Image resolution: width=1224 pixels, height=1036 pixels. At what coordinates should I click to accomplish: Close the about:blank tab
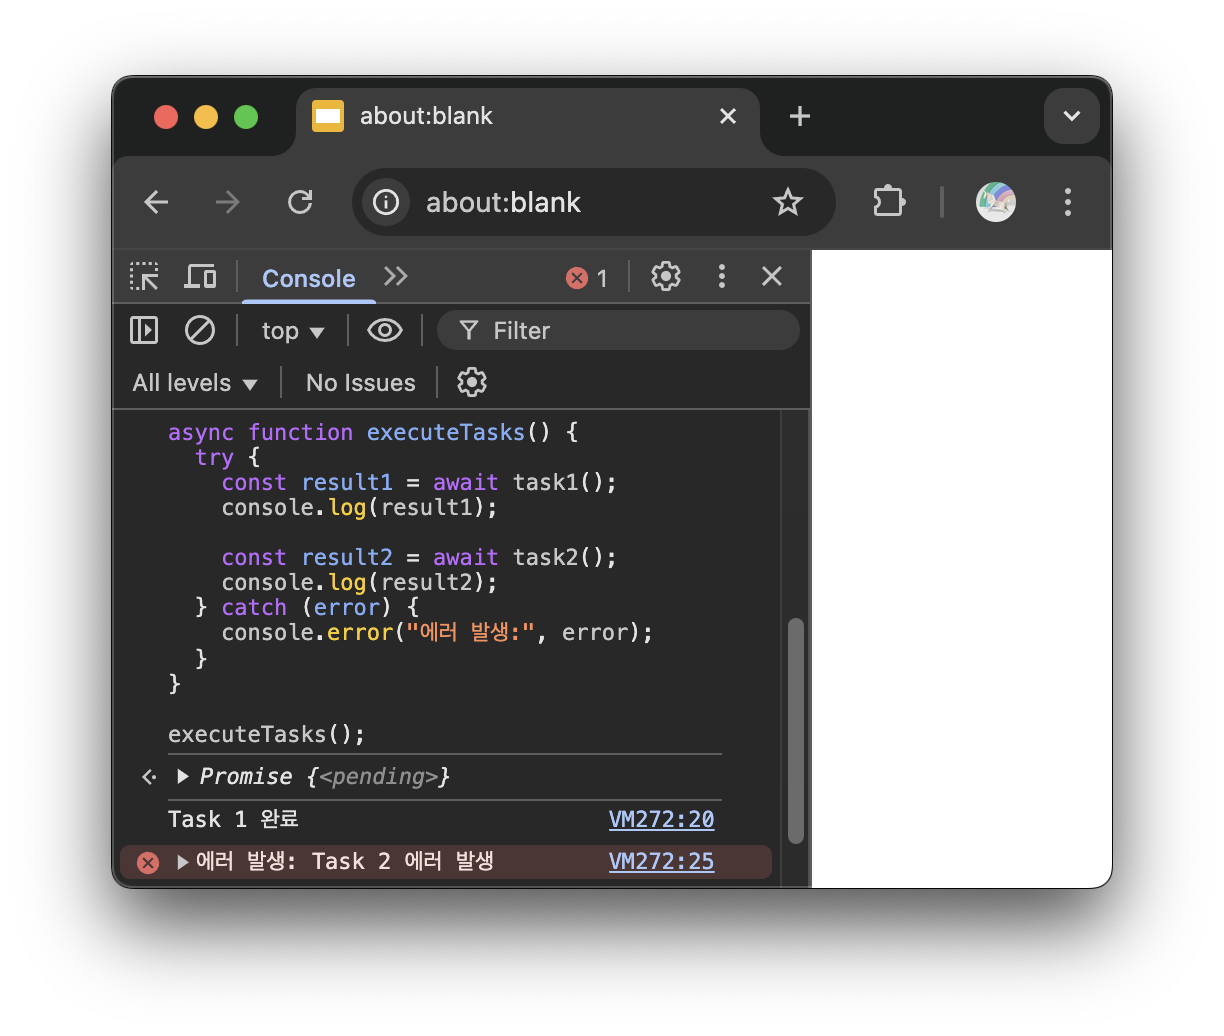coord(728,116)
